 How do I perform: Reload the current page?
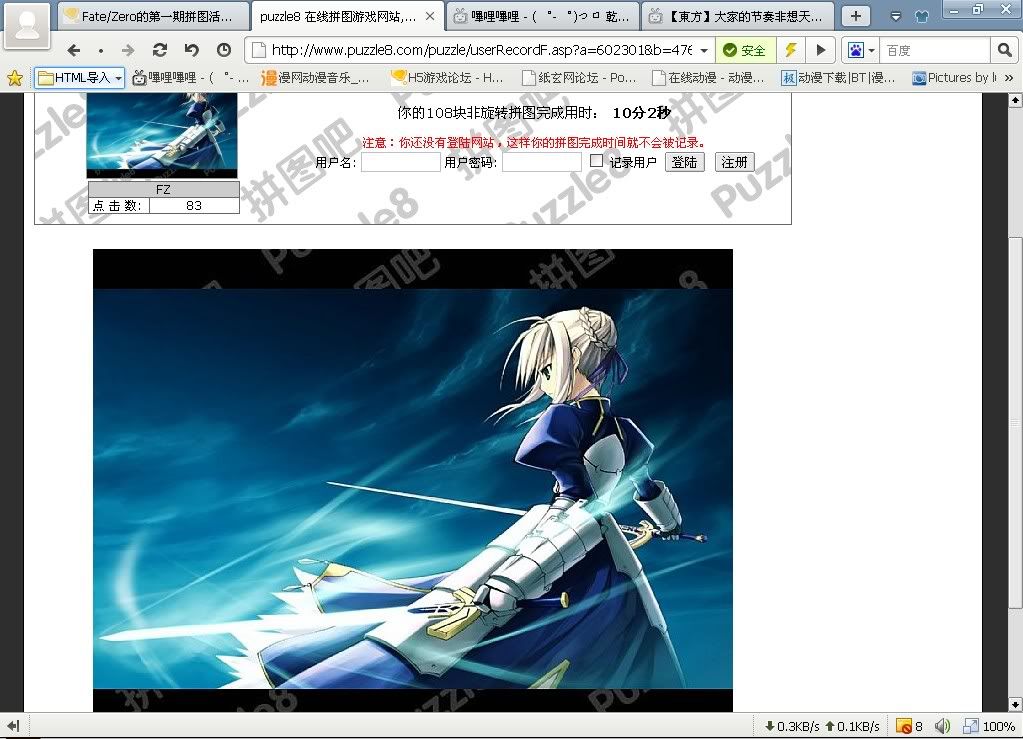click(x=160, y=50)
